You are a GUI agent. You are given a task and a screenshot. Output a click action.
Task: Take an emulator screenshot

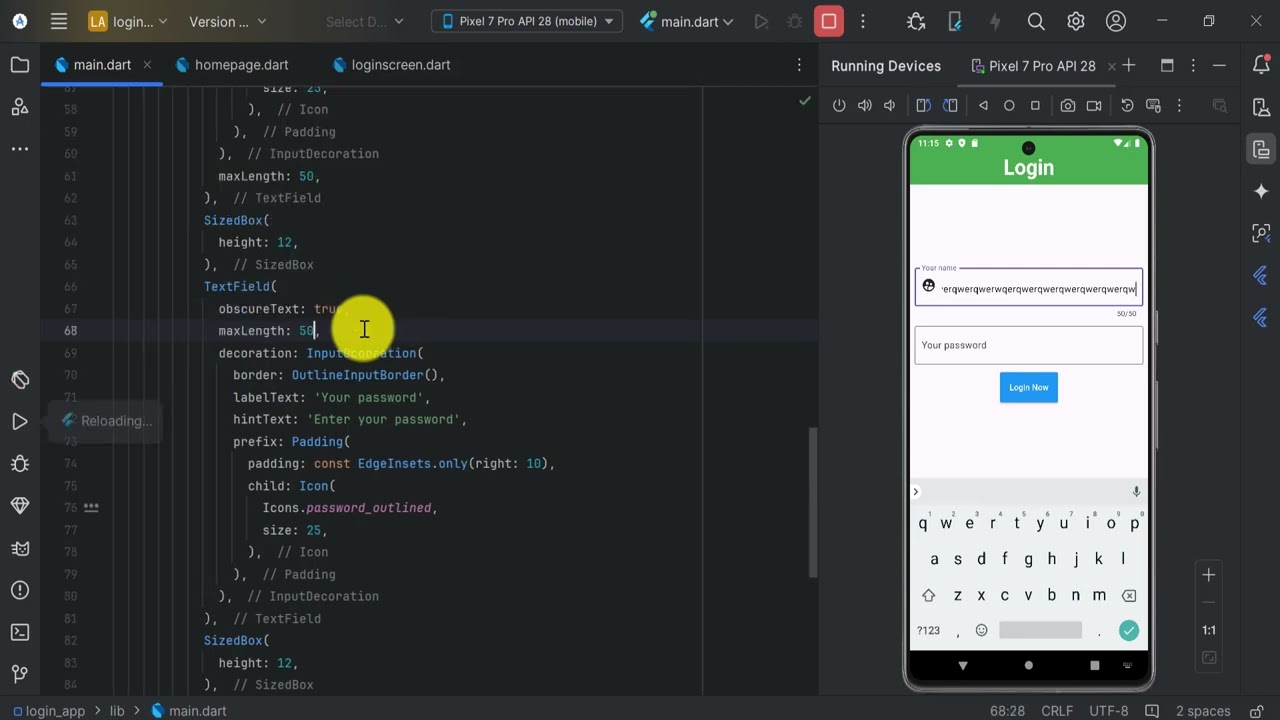(1068, 105)
